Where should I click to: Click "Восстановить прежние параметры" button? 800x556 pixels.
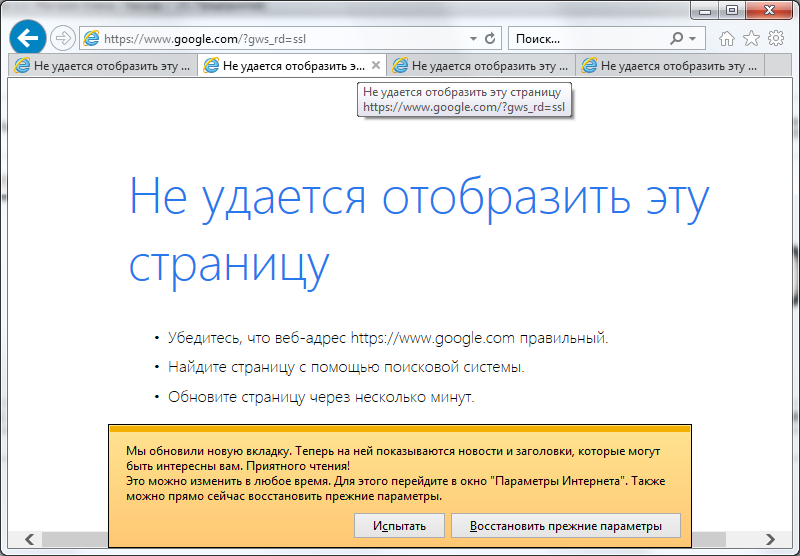[x=565, y=526]
